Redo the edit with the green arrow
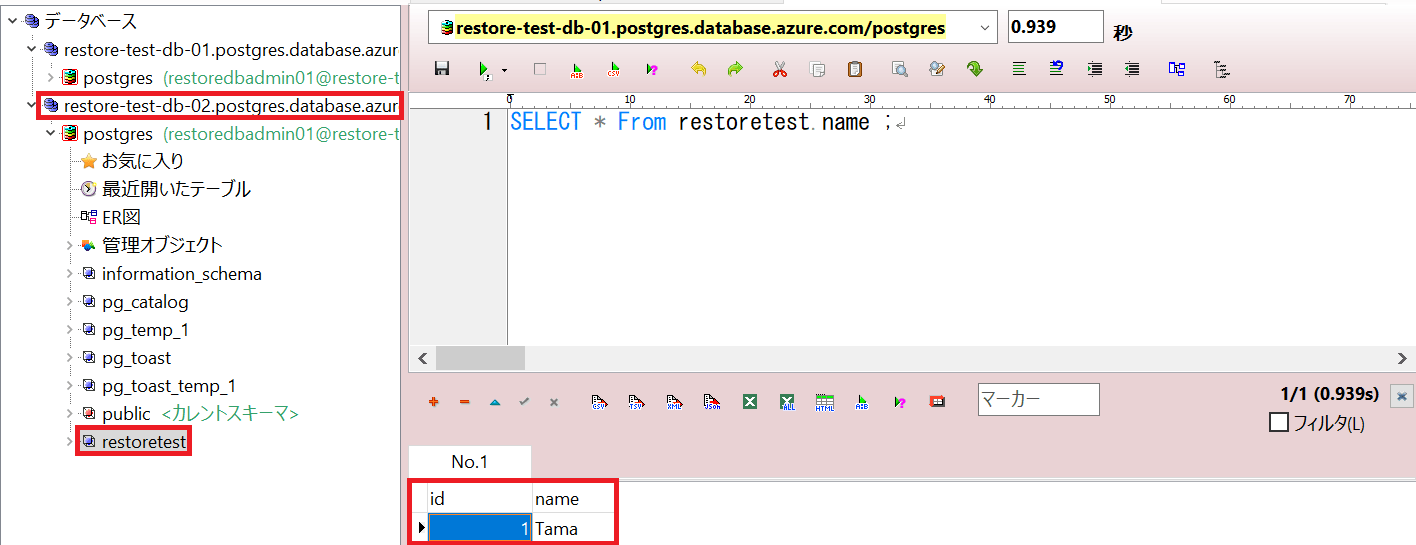Screen dimensions: 1416x545 [x=735, y=69]
